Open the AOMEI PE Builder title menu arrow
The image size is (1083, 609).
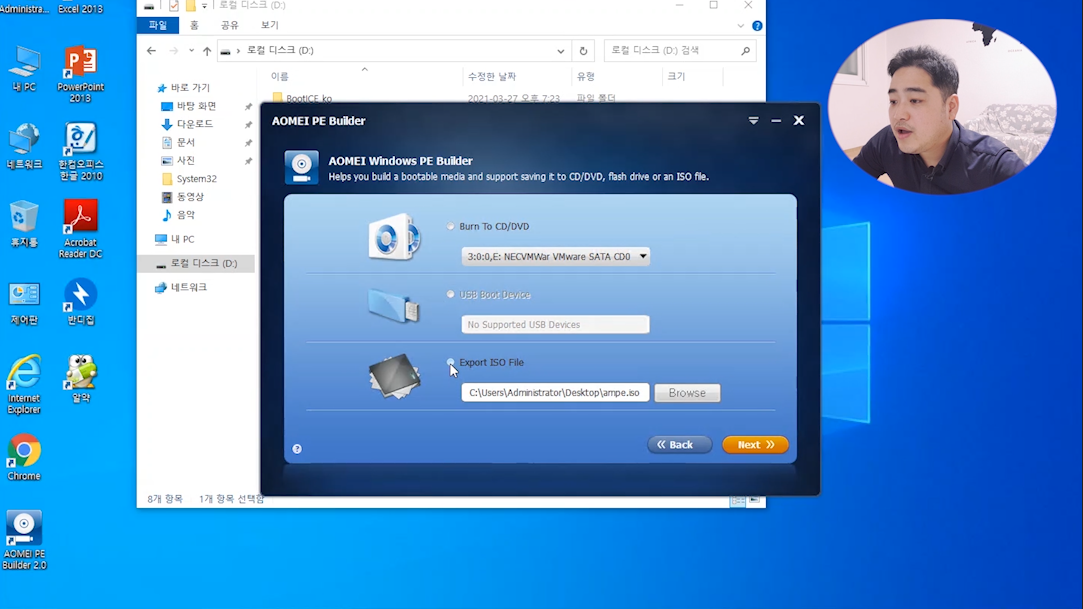754,121
